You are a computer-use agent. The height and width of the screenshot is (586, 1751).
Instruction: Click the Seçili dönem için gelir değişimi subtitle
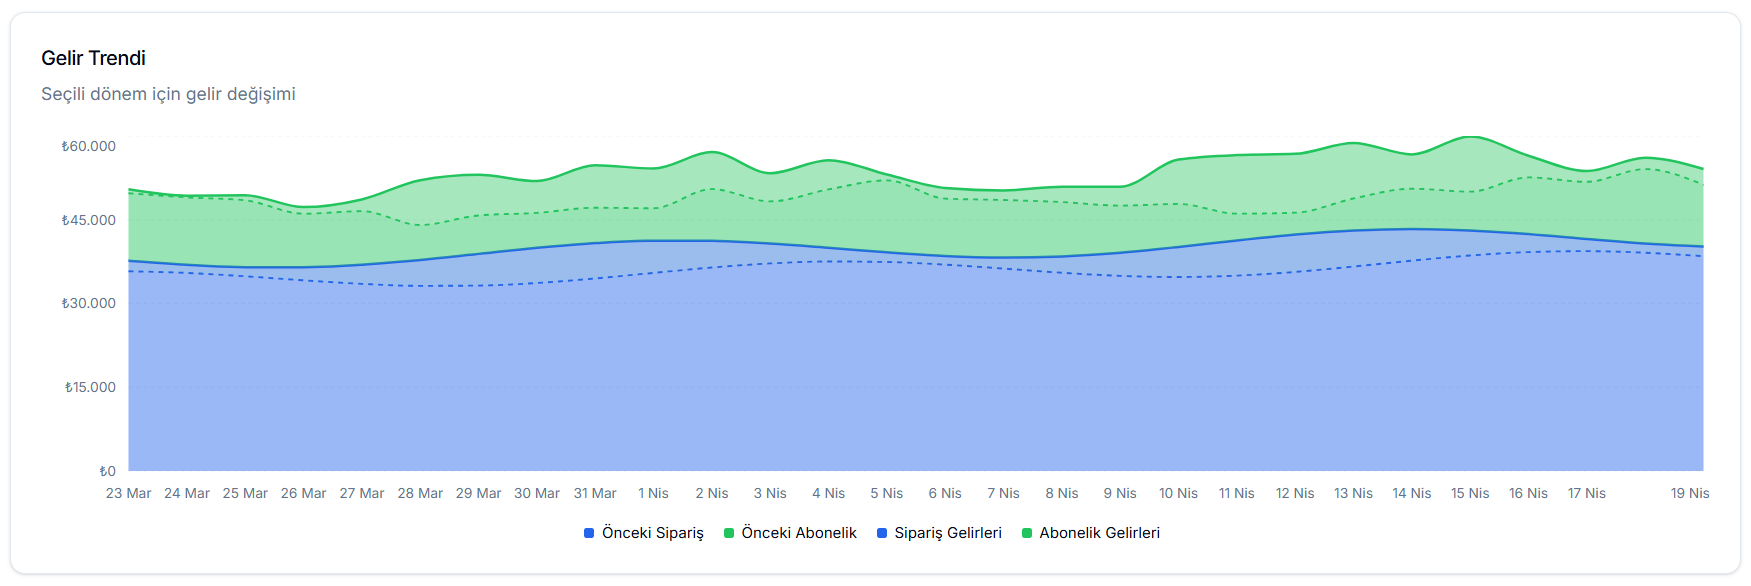coord(168,94)
